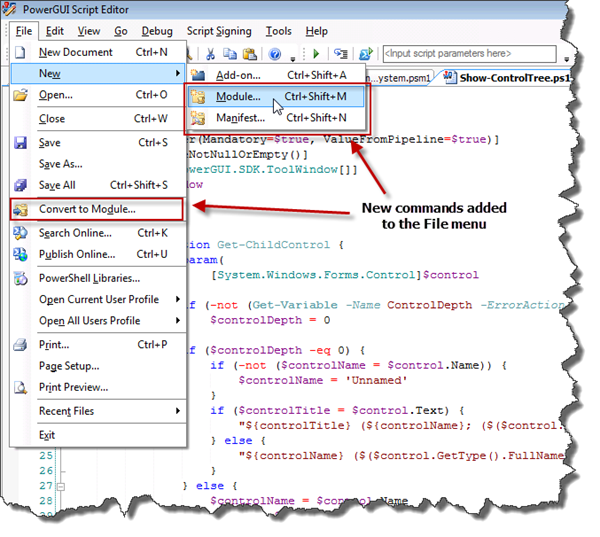The width and height of the screenshot is (600, 537).
Task: Choose Close from the File menu
Action: click(98, 119)
